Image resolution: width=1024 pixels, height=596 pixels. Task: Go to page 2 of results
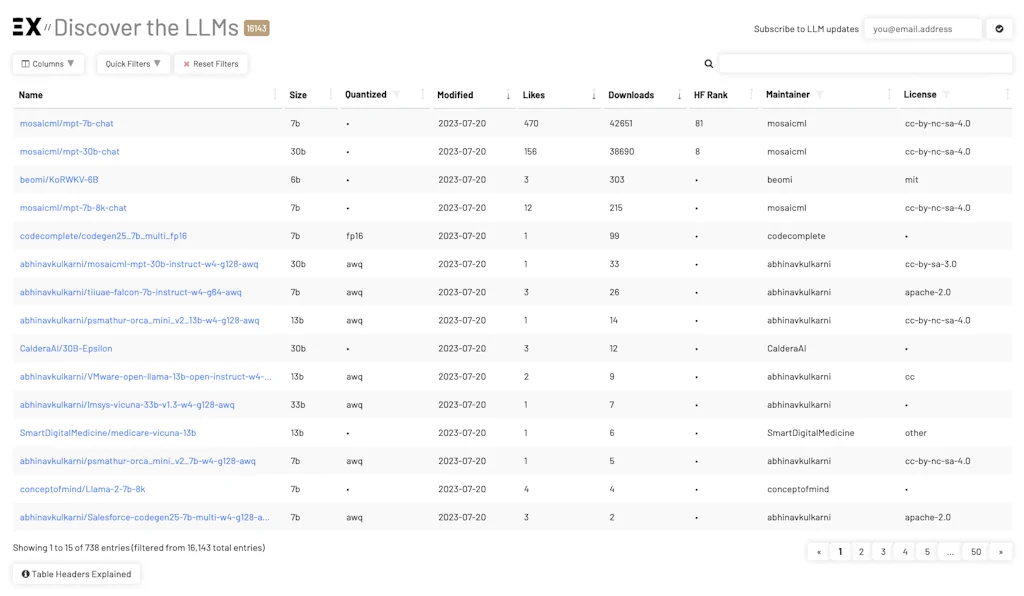tap(862, 551)
